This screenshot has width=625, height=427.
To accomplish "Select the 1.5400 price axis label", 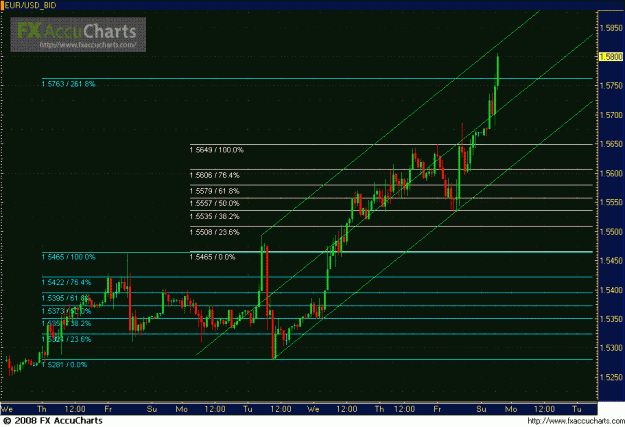I will (x=611, y=290).
